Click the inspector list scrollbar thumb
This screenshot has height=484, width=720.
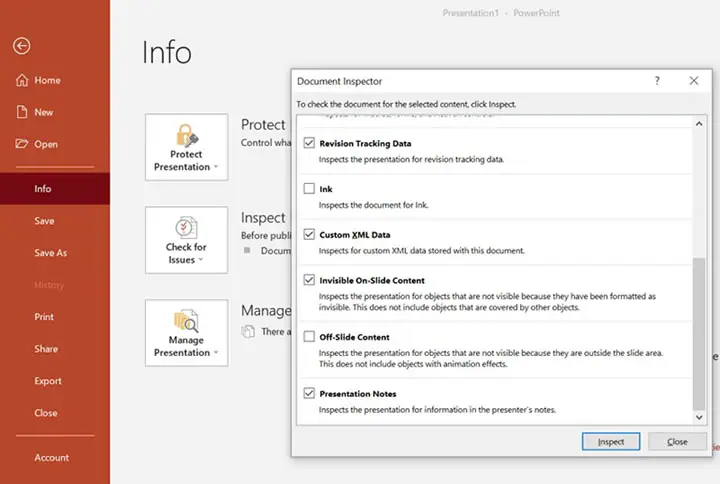(x=699, y=334)
